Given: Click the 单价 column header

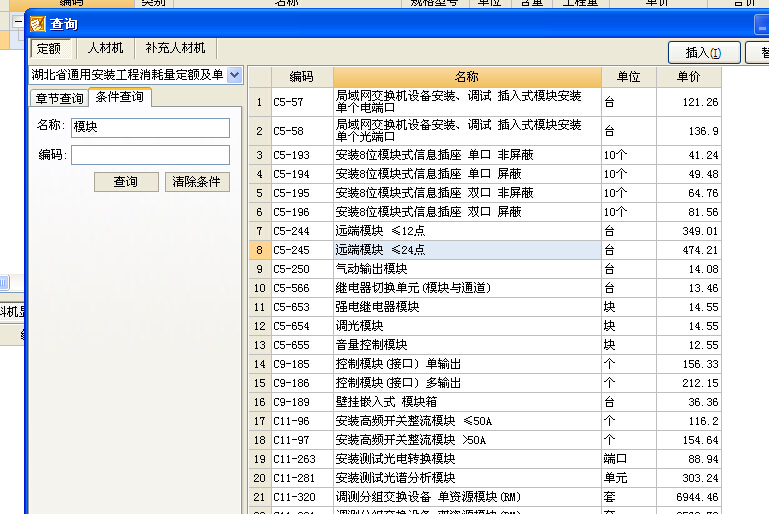Looking at the screenshot, I should pos(689,77).
